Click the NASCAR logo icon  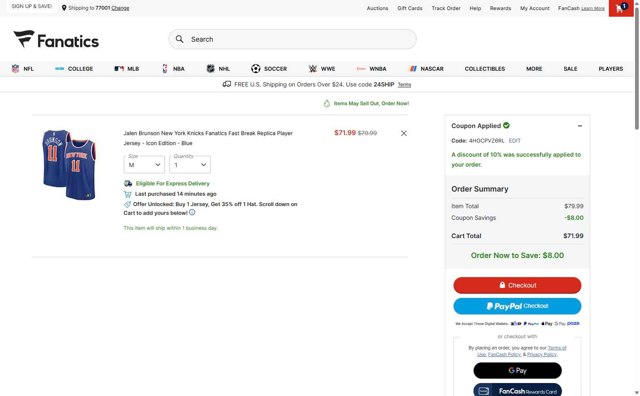click(413, 69)
